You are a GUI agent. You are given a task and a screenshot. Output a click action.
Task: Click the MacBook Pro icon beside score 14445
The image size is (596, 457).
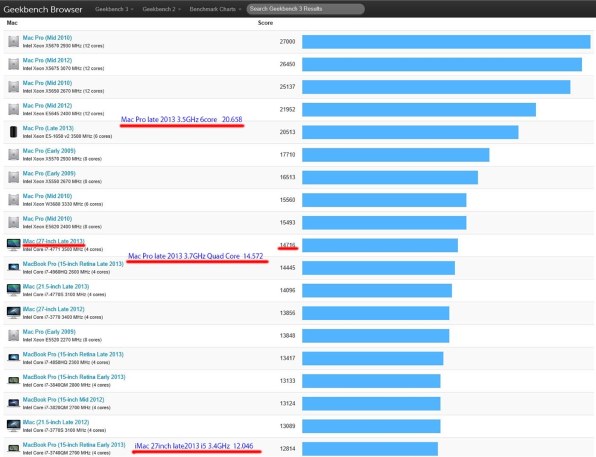point(14,267)
